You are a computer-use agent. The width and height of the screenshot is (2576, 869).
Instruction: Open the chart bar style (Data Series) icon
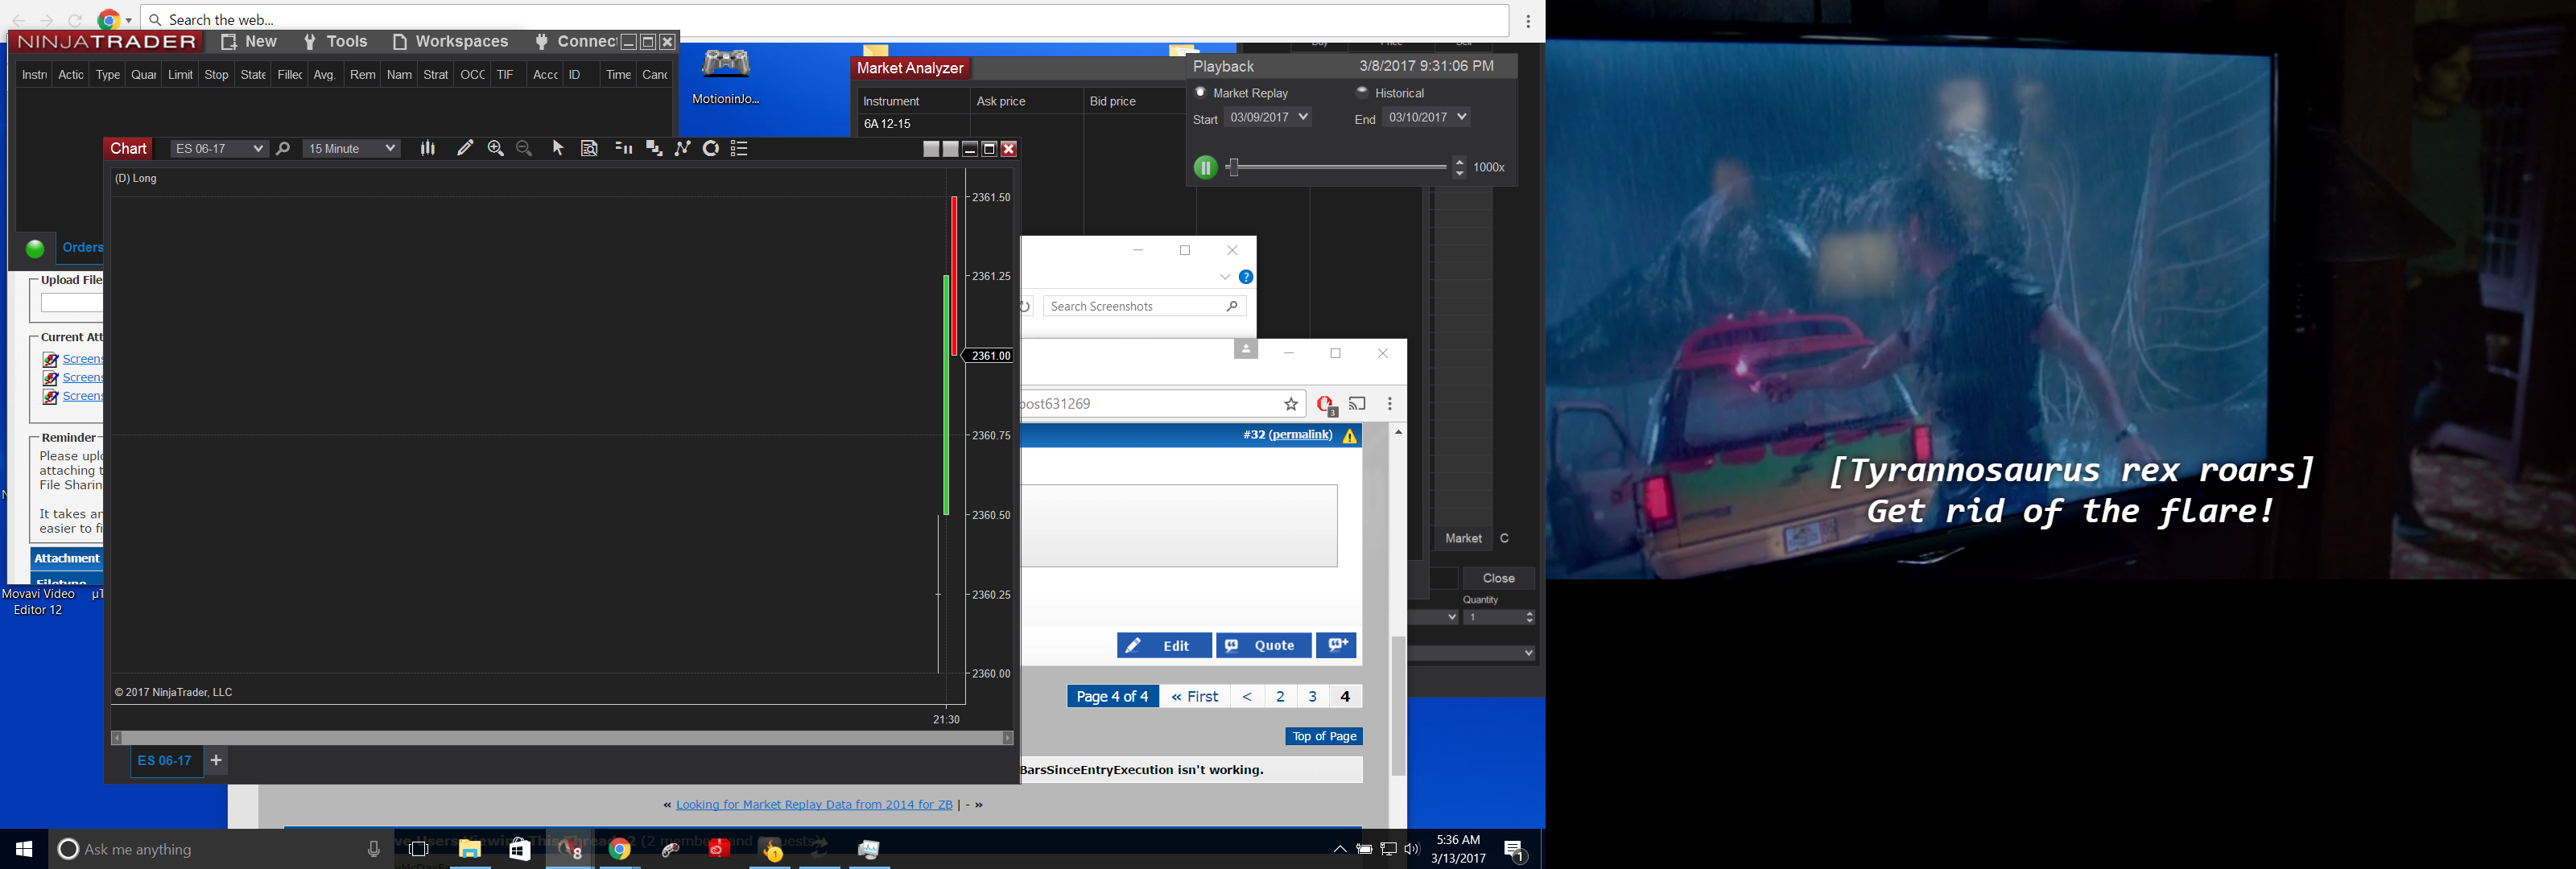428,148
